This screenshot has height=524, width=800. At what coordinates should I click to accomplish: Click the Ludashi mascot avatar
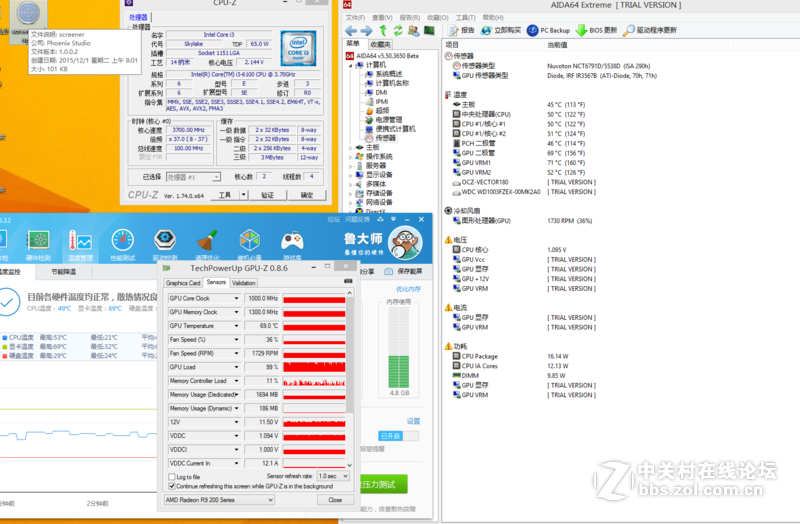pyautogui.click(x=405, y=243)
